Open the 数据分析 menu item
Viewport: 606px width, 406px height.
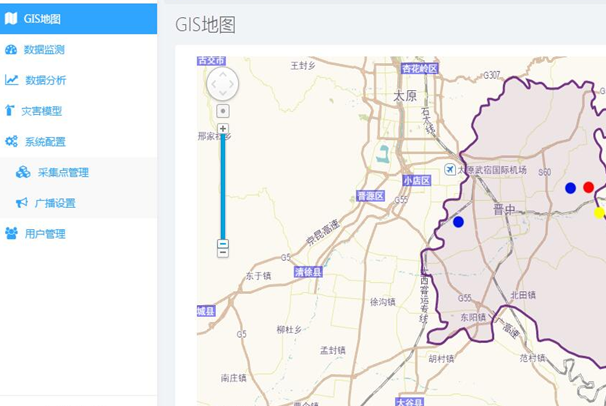pyautogui.click(x=45, y=81)
